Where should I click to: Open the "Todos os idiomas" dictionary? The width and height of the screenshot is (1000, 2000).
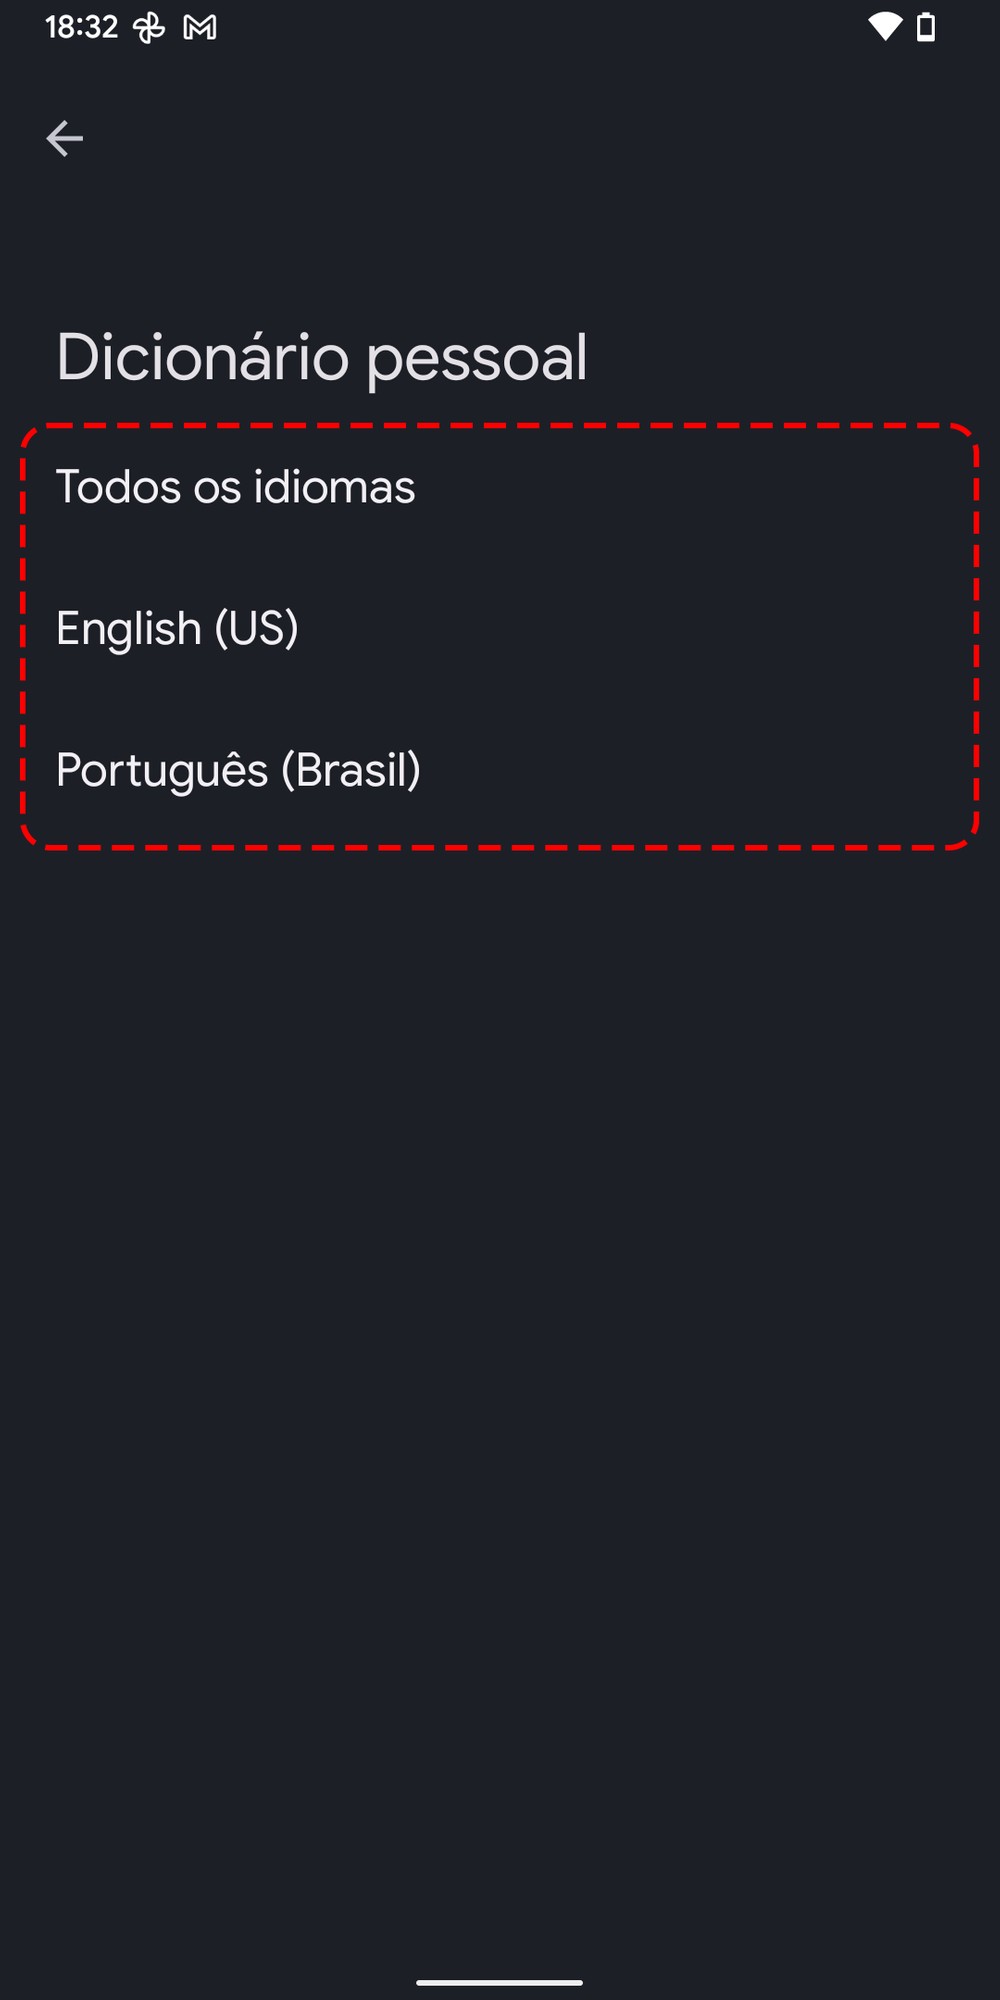[x=236, y=487]
